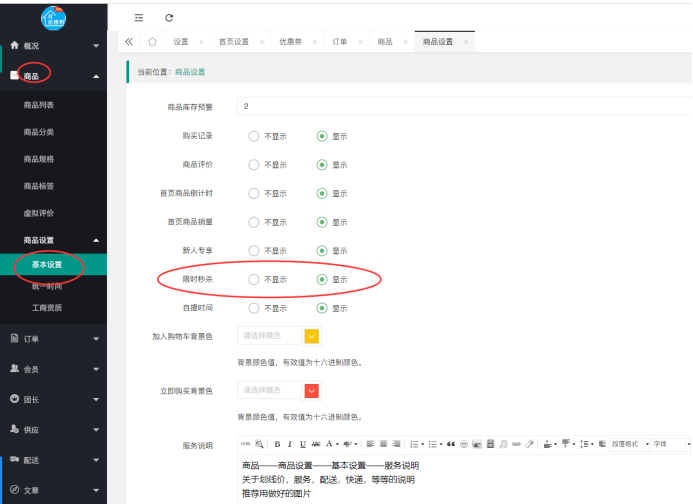The width and height of the screenshot is (693, 504).
Task: Select 不显示 for 购买记录
Action: [254, 136]
